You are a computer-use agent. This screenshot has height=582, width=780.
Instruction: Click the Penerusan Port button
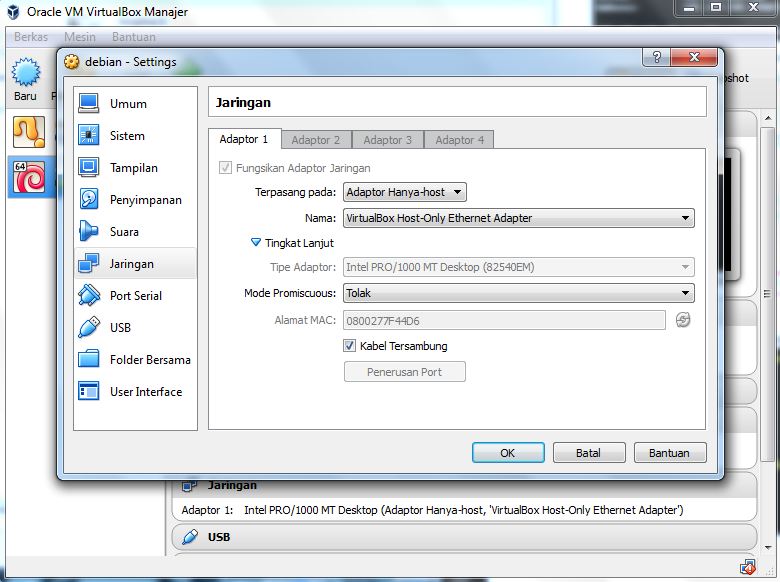[x=404, y=372]
